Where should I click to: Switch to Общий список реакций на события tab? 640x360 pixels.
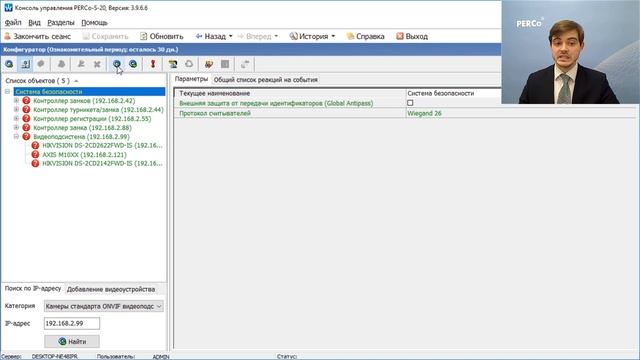[266, 80]
